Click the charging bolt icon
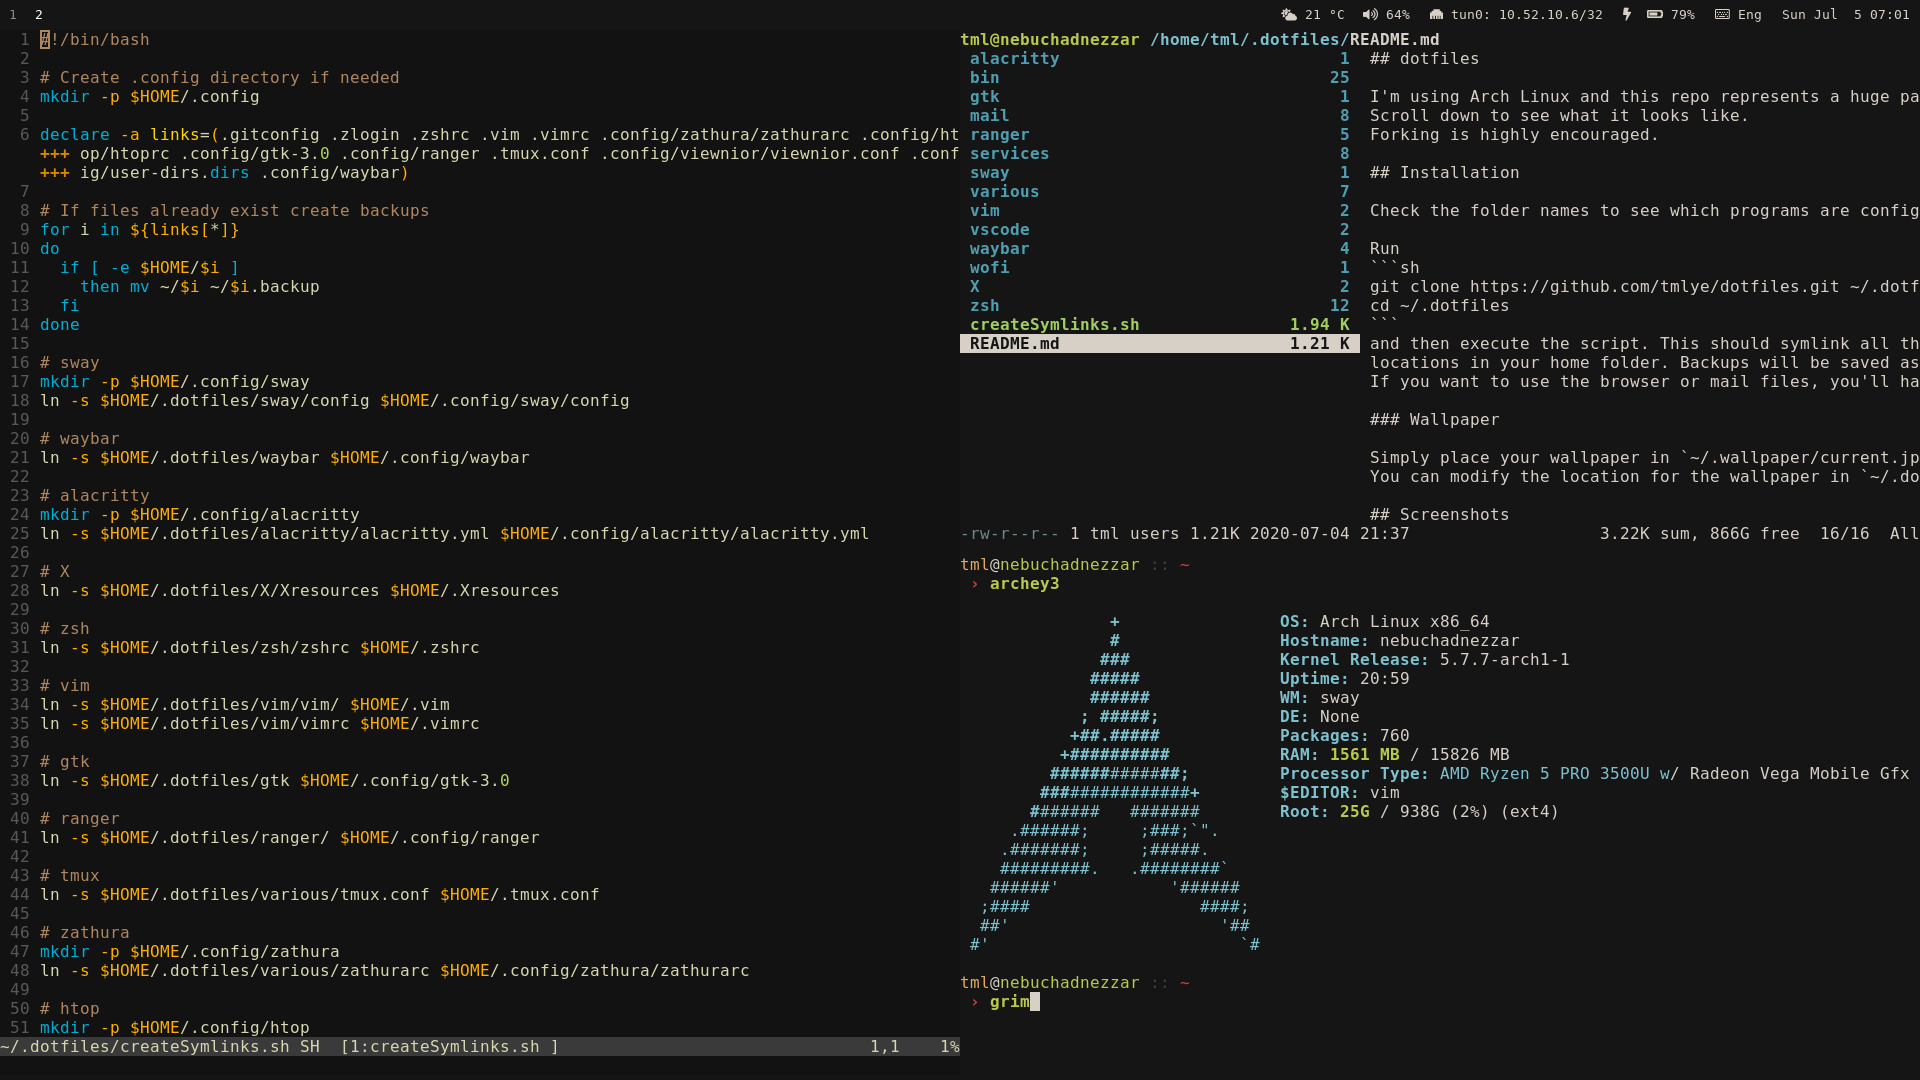Screen dimensions: 1920x1080 pyautogui.click(x=1627, y=15)
